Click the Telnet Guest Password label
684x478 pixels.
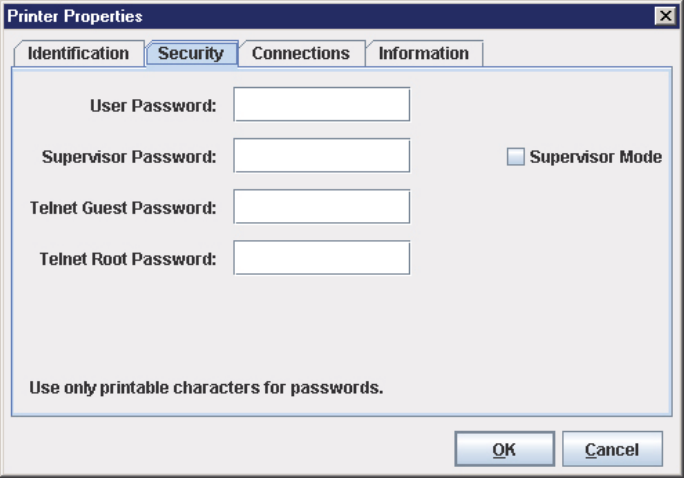tap(124, 208)
